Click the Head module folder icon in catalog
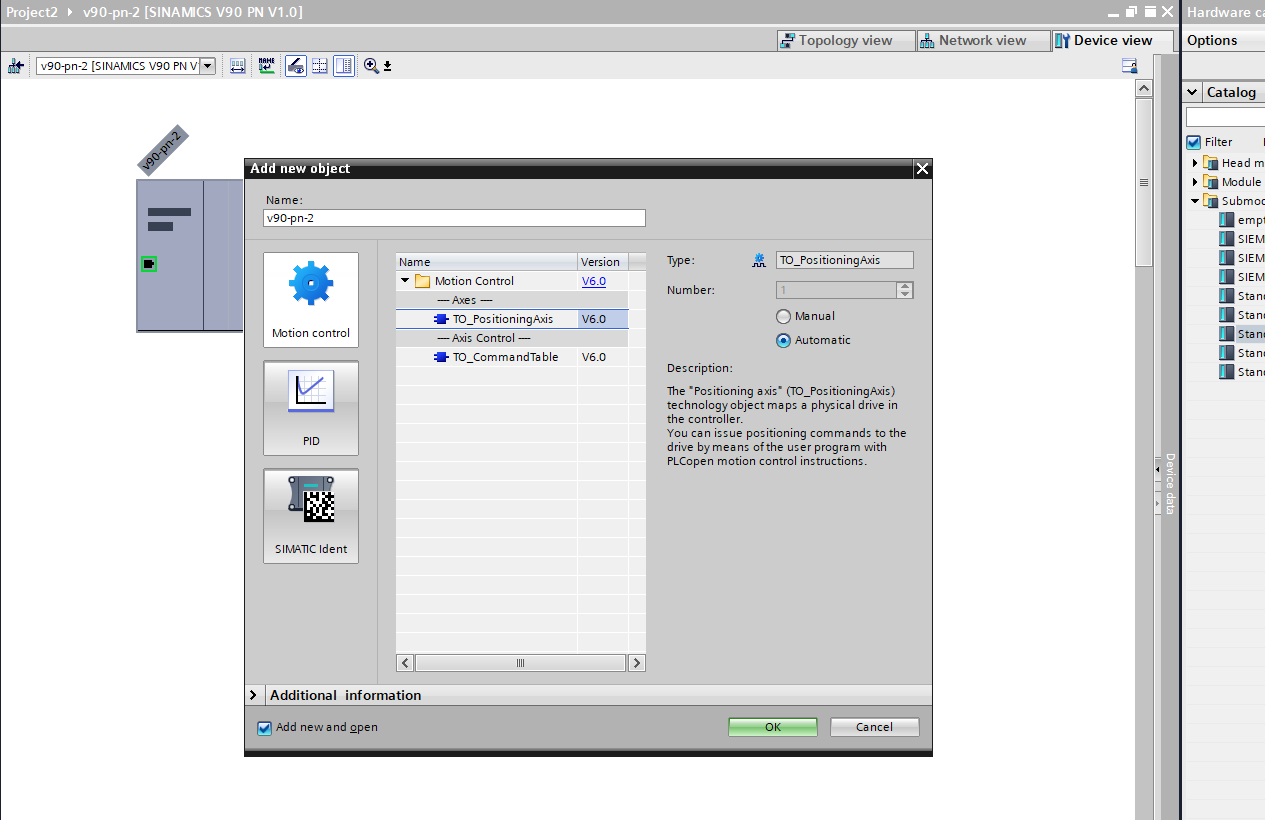This screenshot has width=1265, height=820. pos(1211,163)
